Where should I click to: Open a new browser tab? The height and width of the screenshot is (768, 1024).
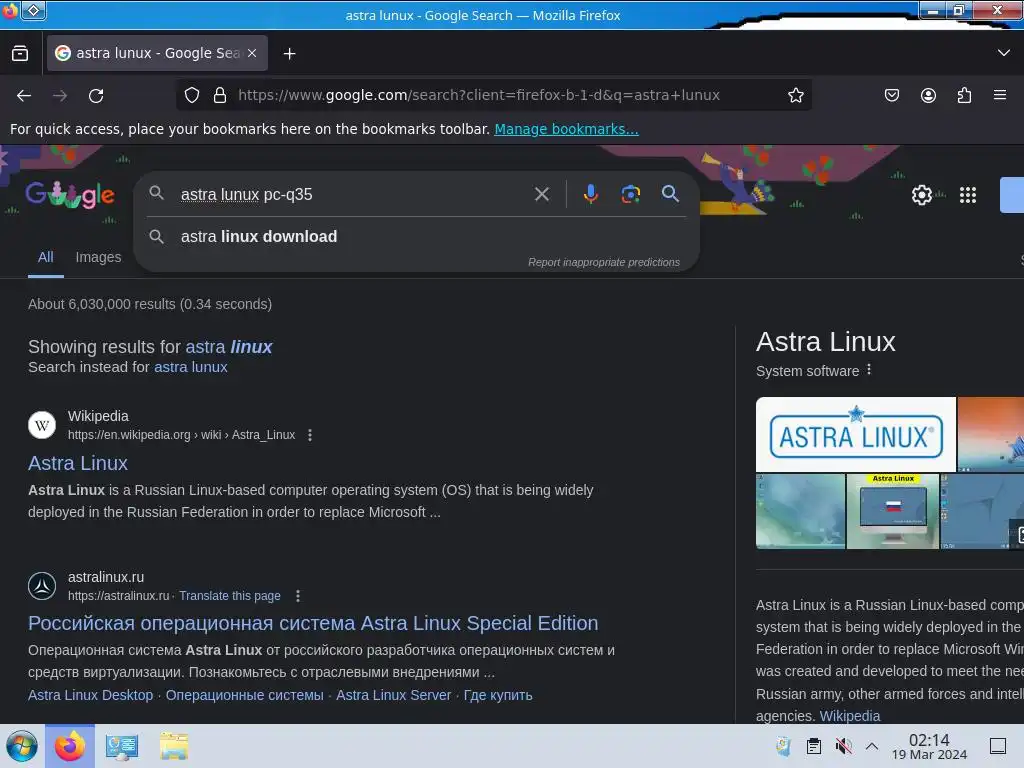(x=289, y=54)
